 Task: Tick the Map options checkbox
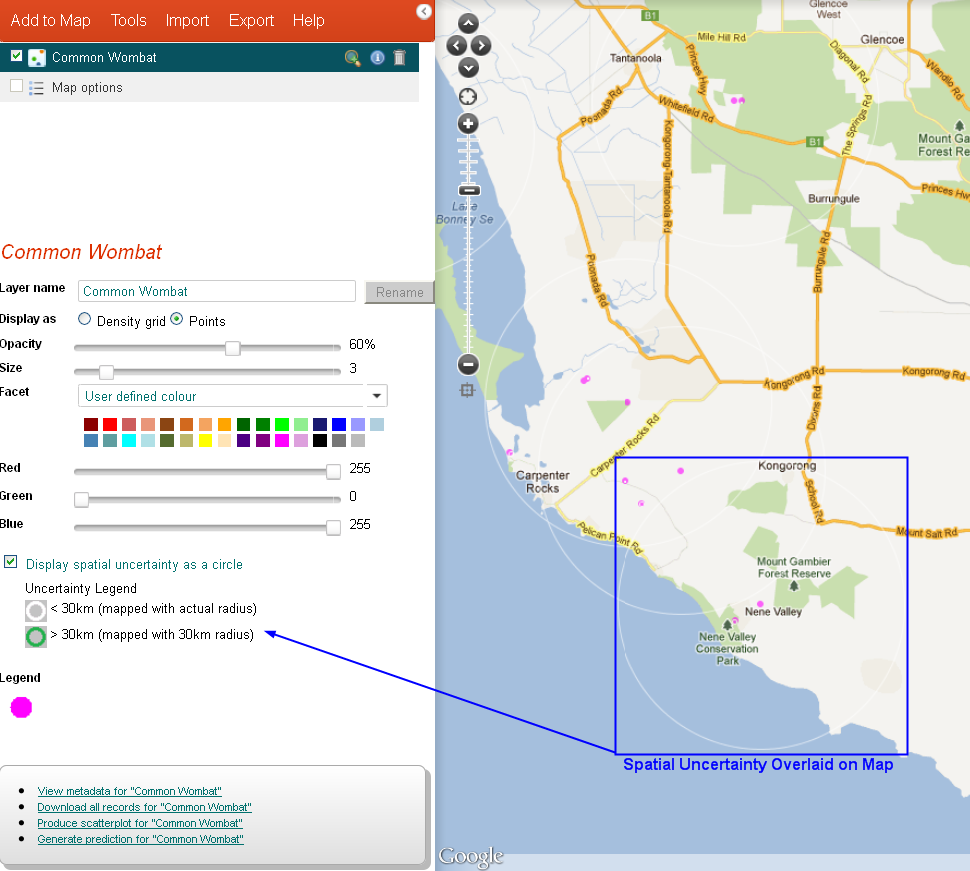click(16, 86)
